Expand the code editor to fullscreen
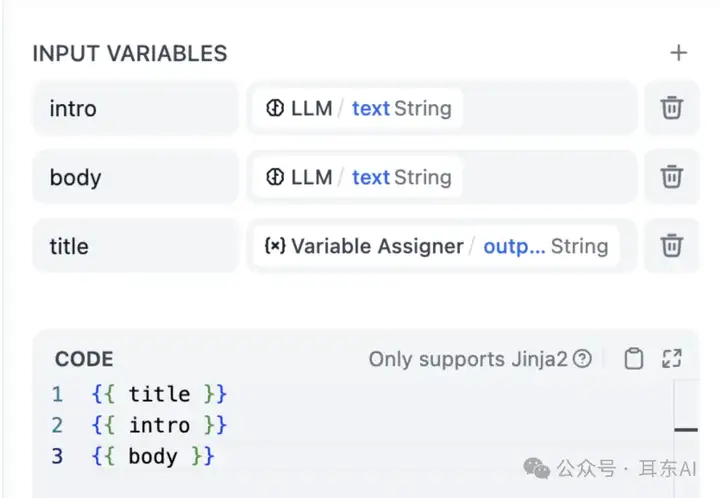This screenshot has width=720, height=498. coord(672,358)
